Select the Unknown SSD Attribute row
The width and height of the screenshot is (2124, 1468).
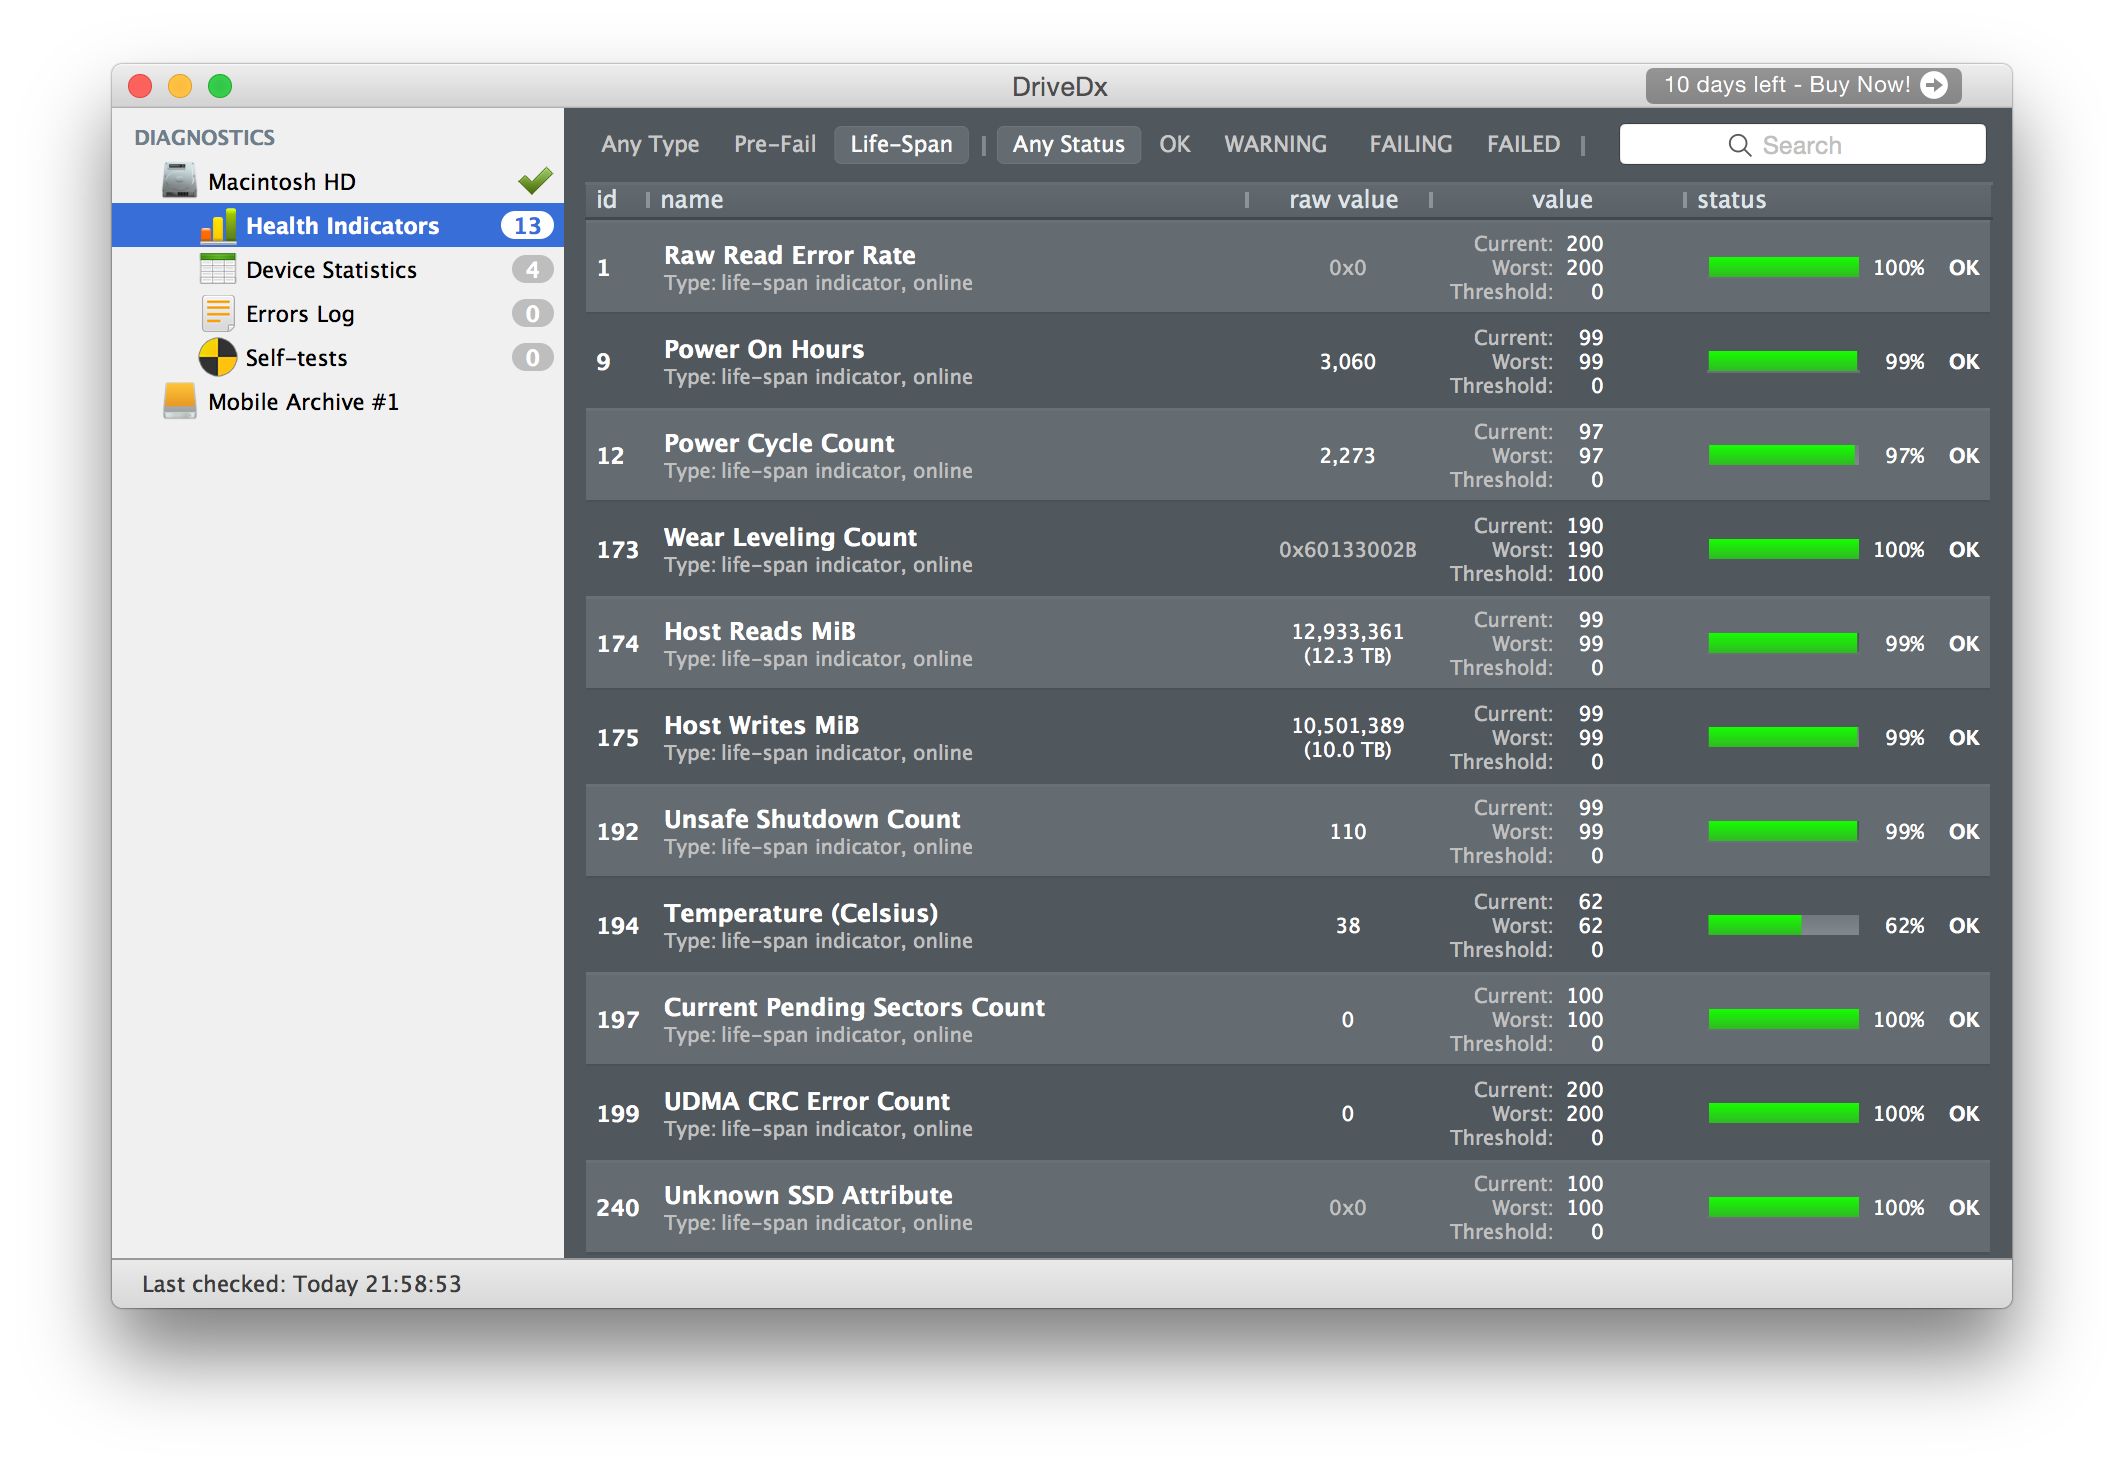(1288, 1207)
